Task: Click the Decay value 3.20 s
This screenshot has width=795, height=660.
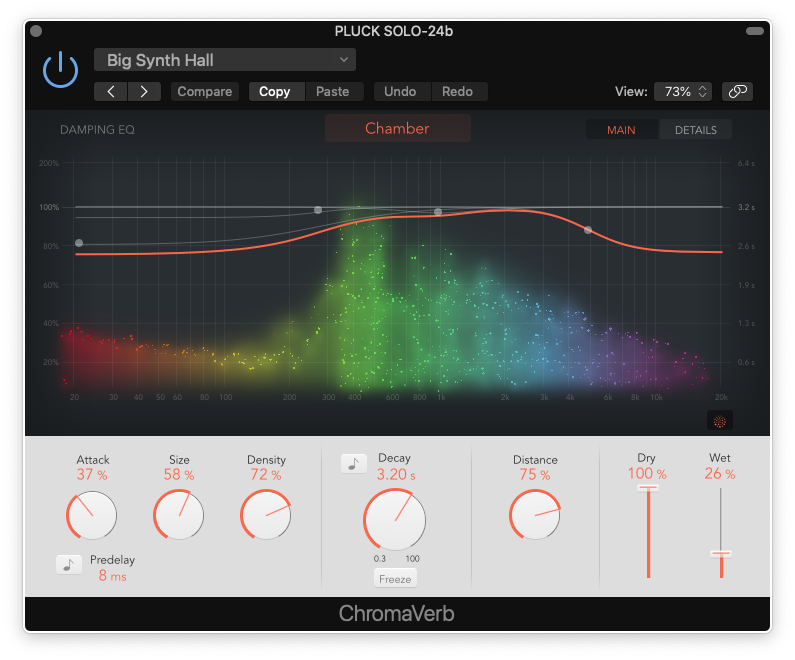Action: [396, 474]
